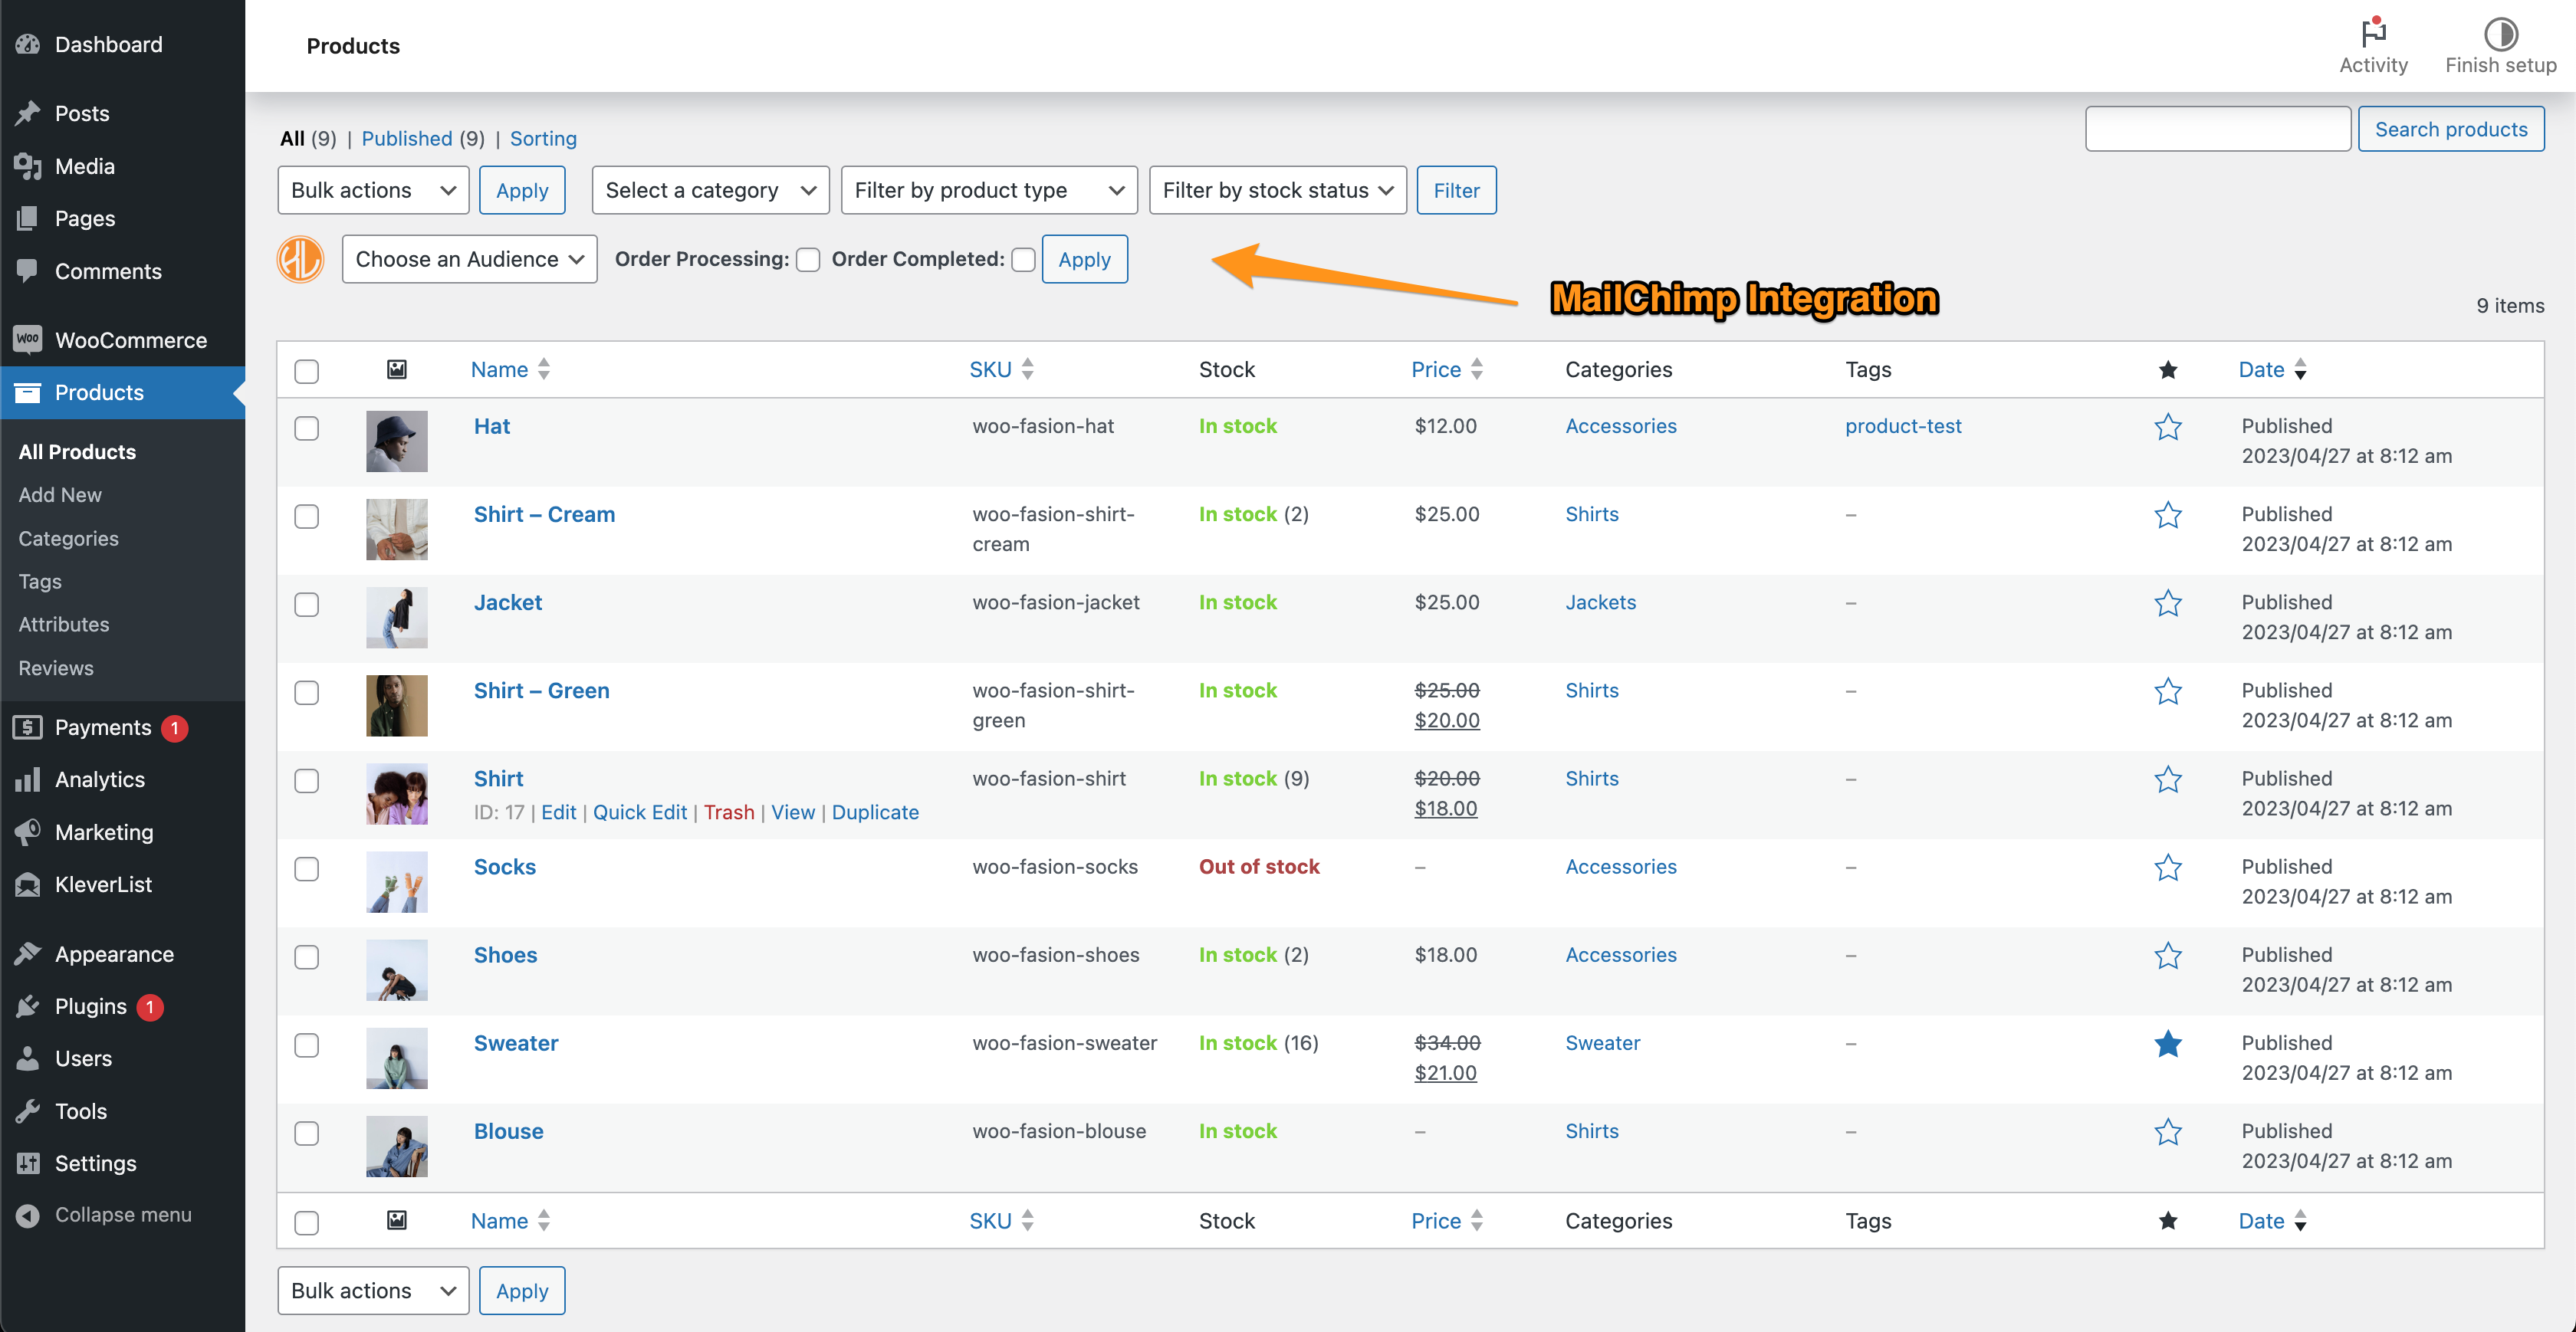Click the Analytics bar chart icon

(x=28, y=779)
